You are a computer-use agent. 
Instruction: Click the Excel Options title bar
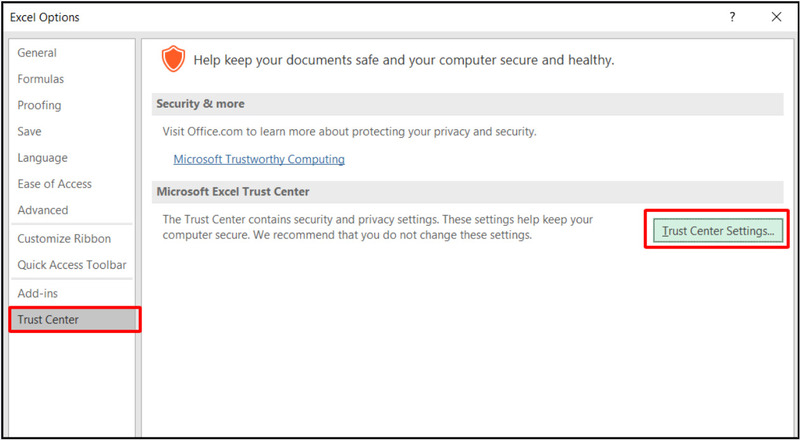tap(300, 17)
